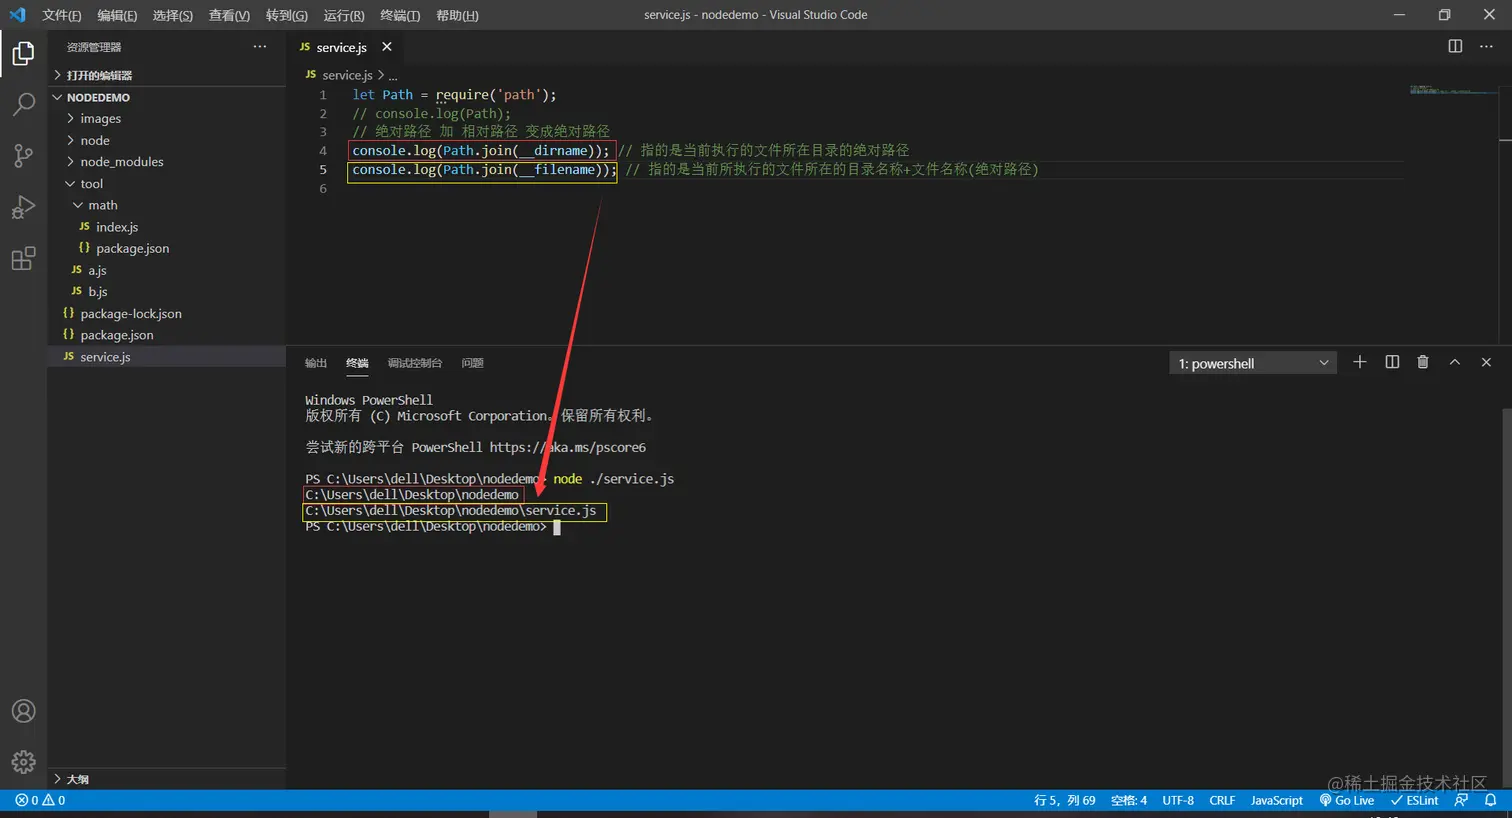Create a new terminal with plus icon
The height and width of the screenshot is (818, 1512).
point(1359,362)
